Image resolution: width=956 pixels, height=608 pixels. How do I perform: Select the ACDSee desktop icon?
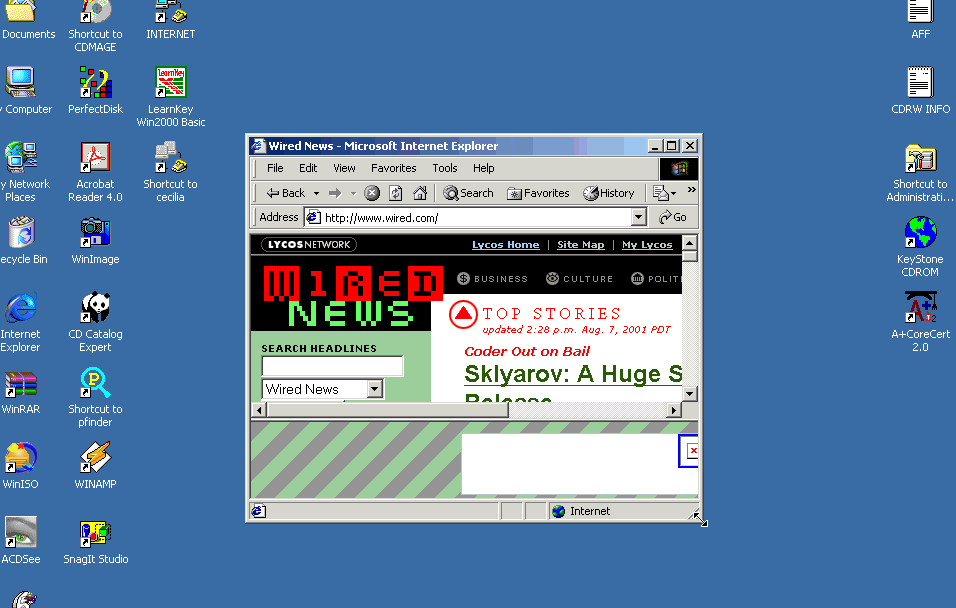pyautogui.click(x=21, y=541)
